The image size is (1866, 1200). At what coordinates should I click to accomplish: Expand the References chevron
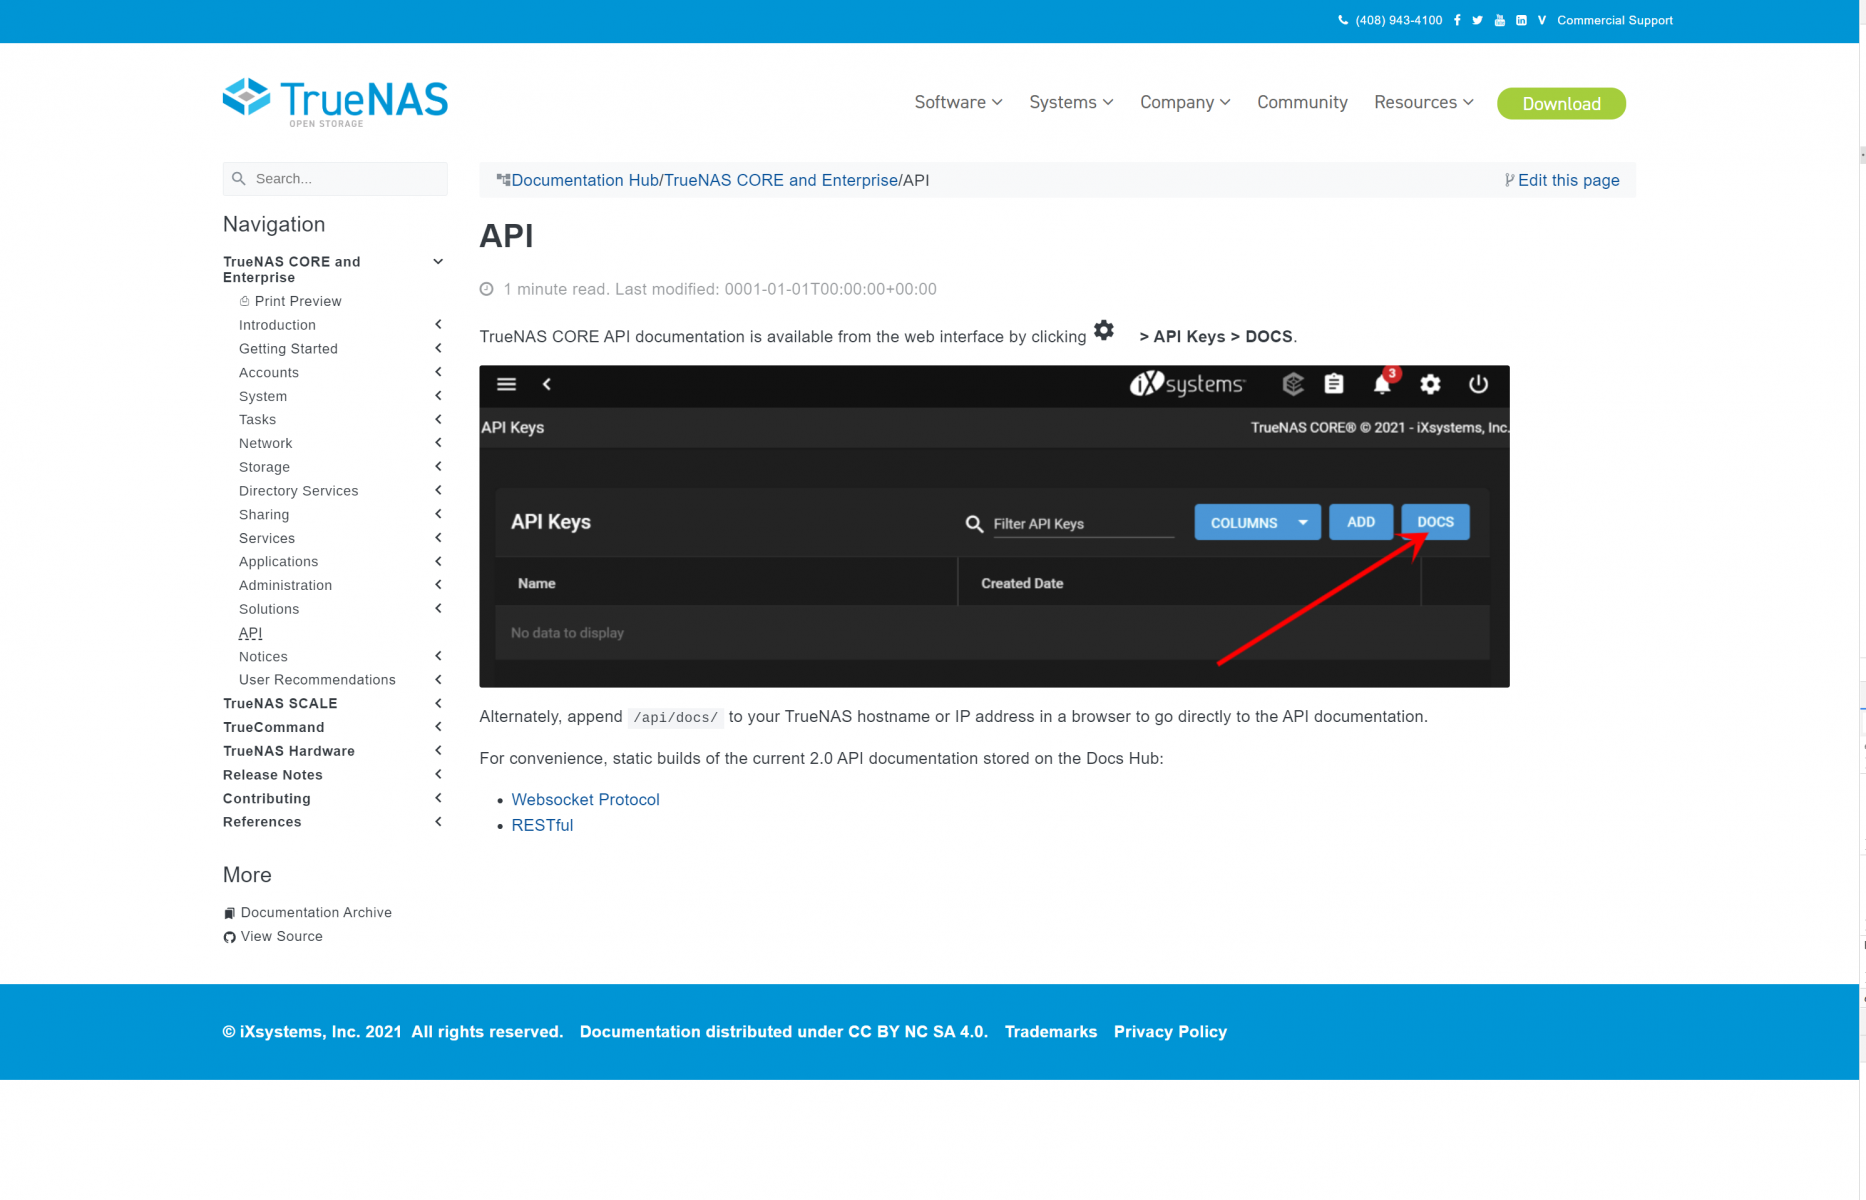pos(438,822)
